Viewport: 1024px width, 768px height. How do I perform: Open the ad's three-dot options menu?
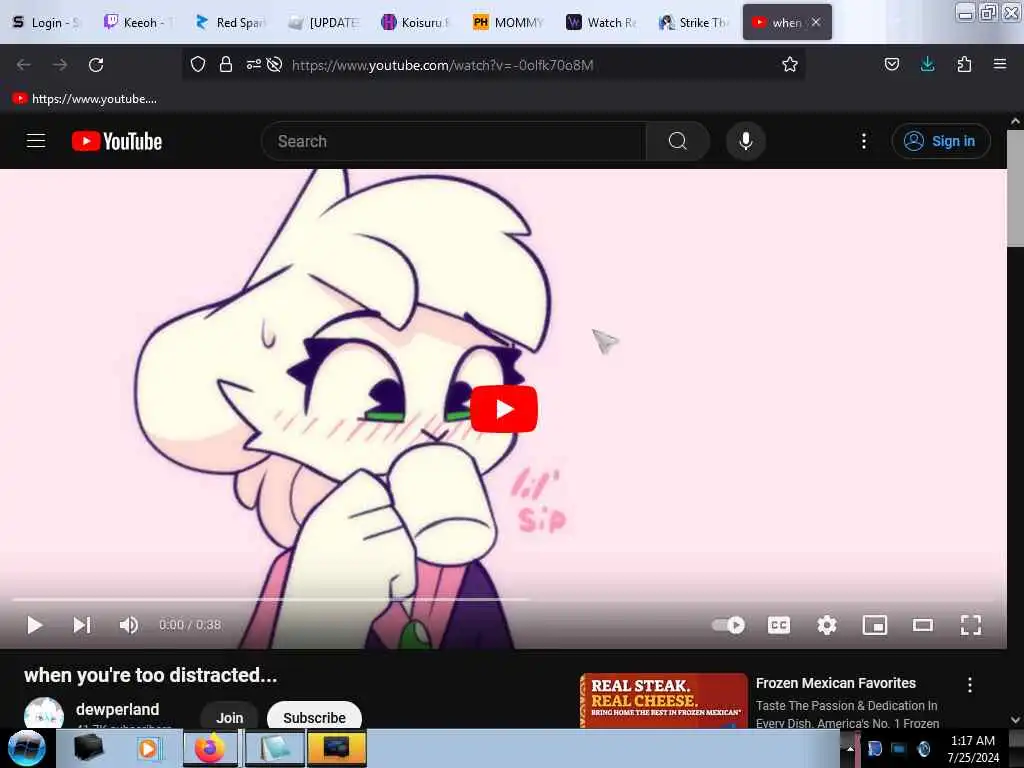coord(970,684)
